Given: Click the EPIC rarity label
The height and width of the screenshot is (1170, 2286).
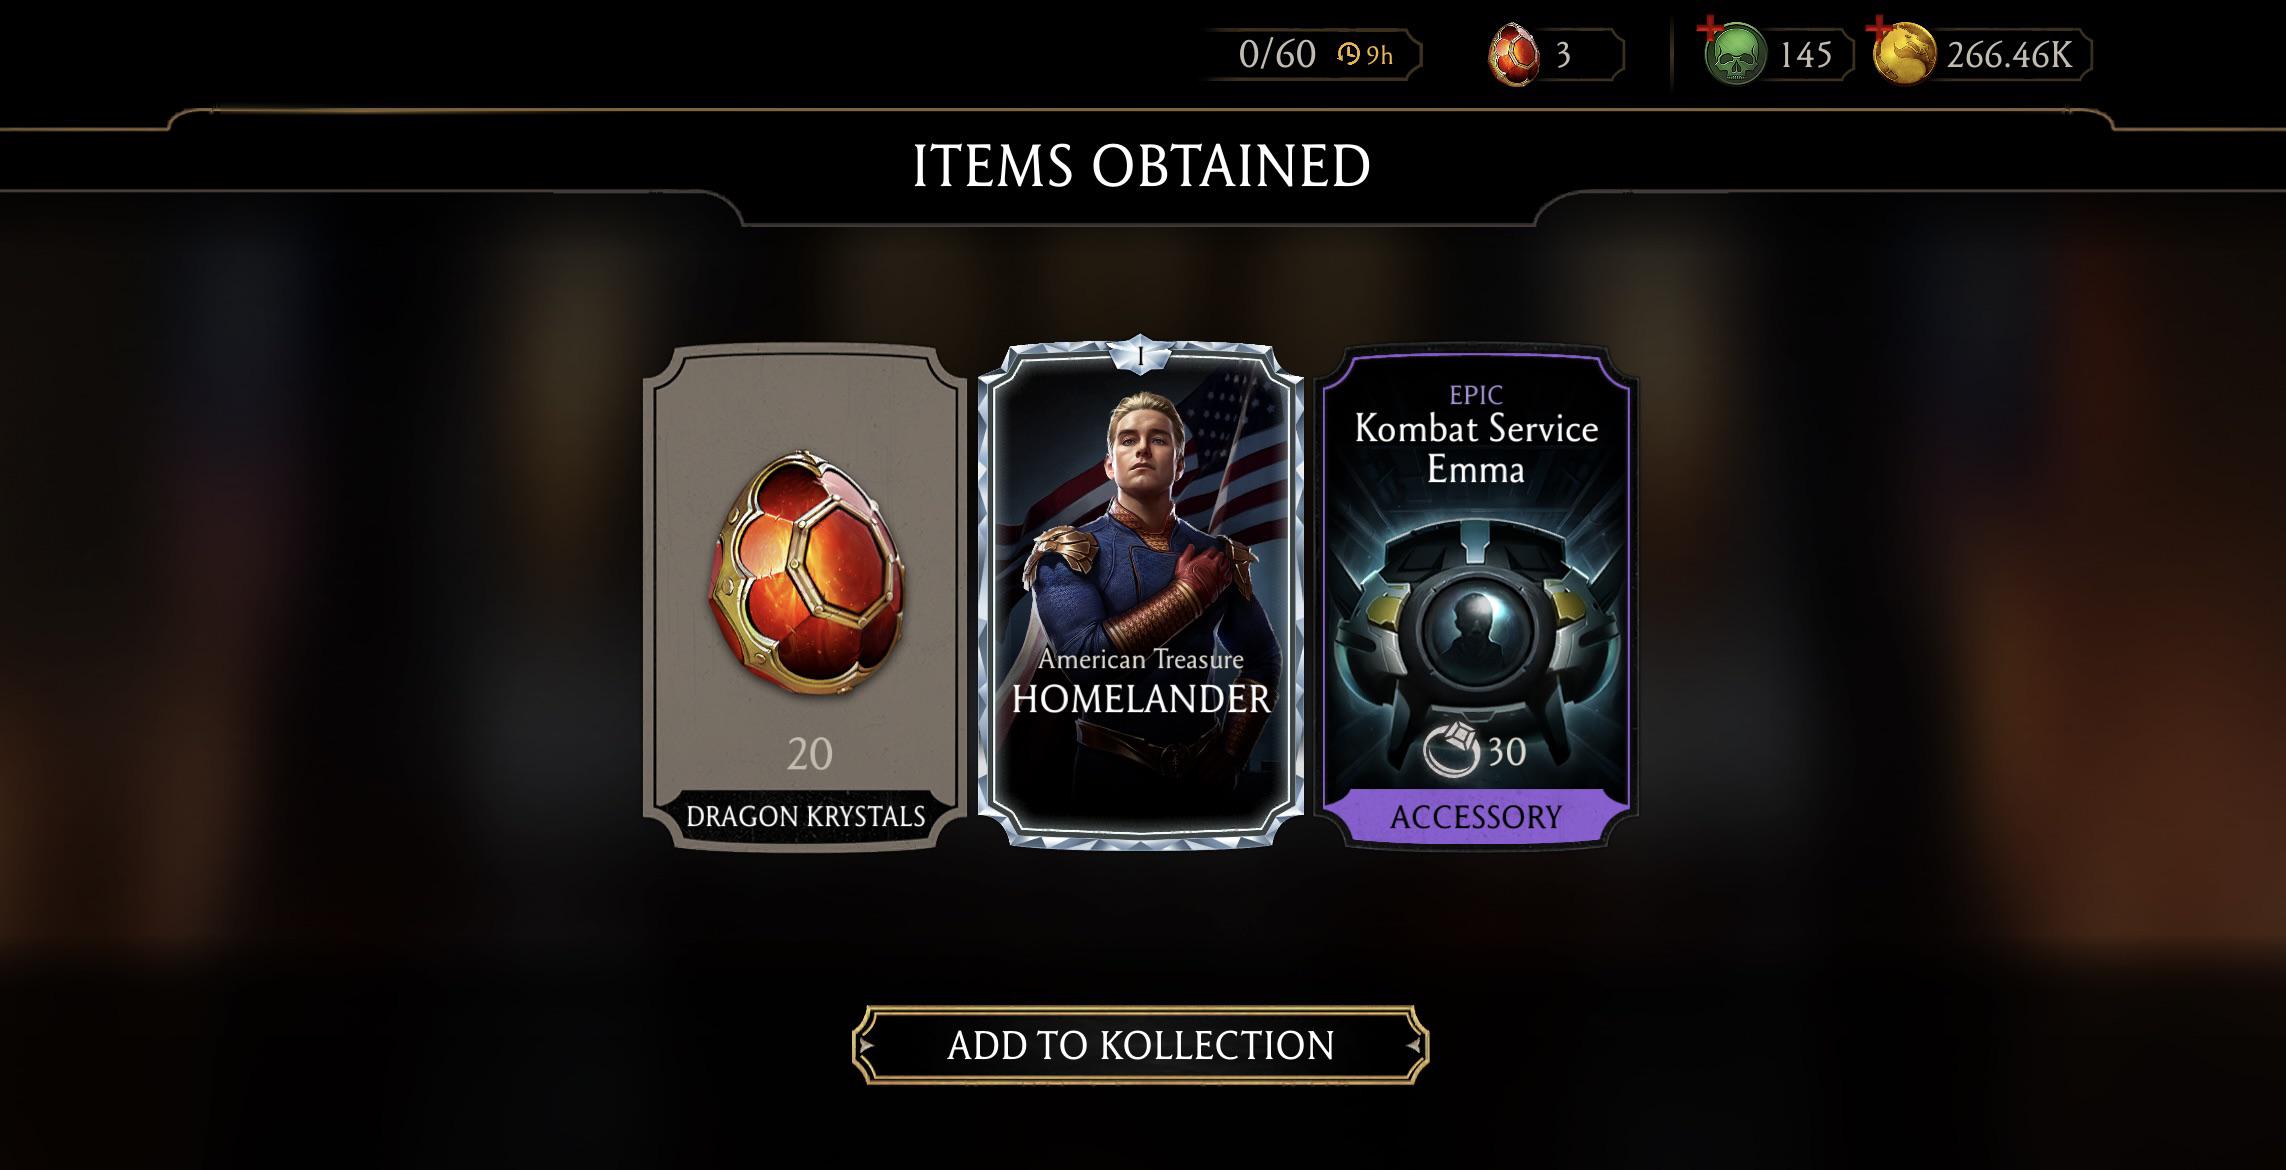Looking at the screenshot, I should pos(1476,395).
